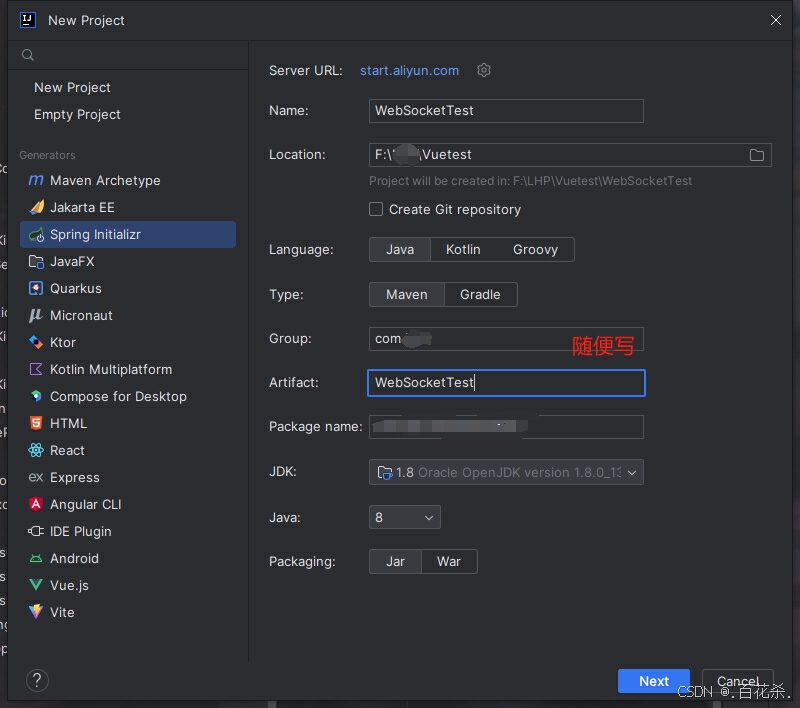
Task: Open the JDK version dropdown
Action: [x=506, y=472]
